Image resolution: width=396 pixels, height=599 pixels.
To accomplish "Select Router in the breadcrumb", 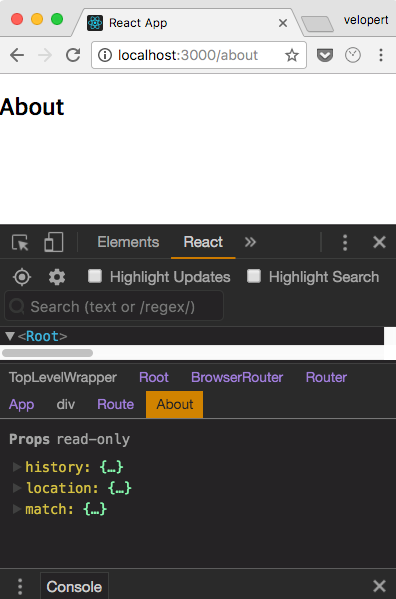I will [x=326, y=377].
